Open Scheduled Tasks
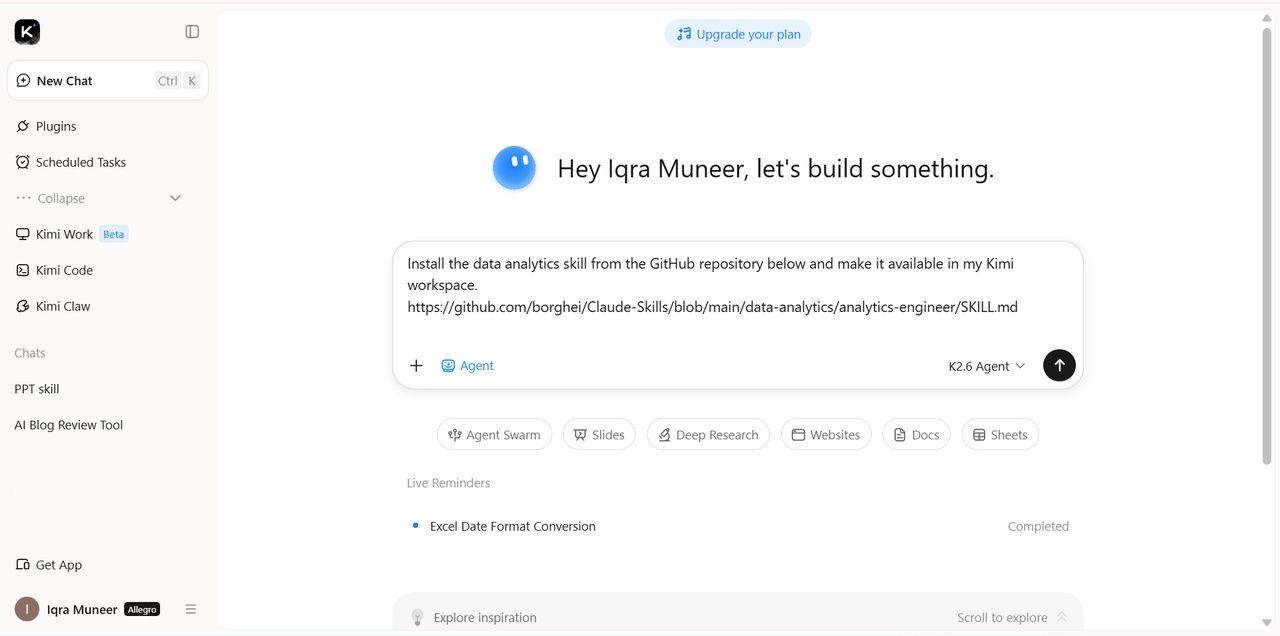The height and width of the screenshot is (636, 1280). 71,162
